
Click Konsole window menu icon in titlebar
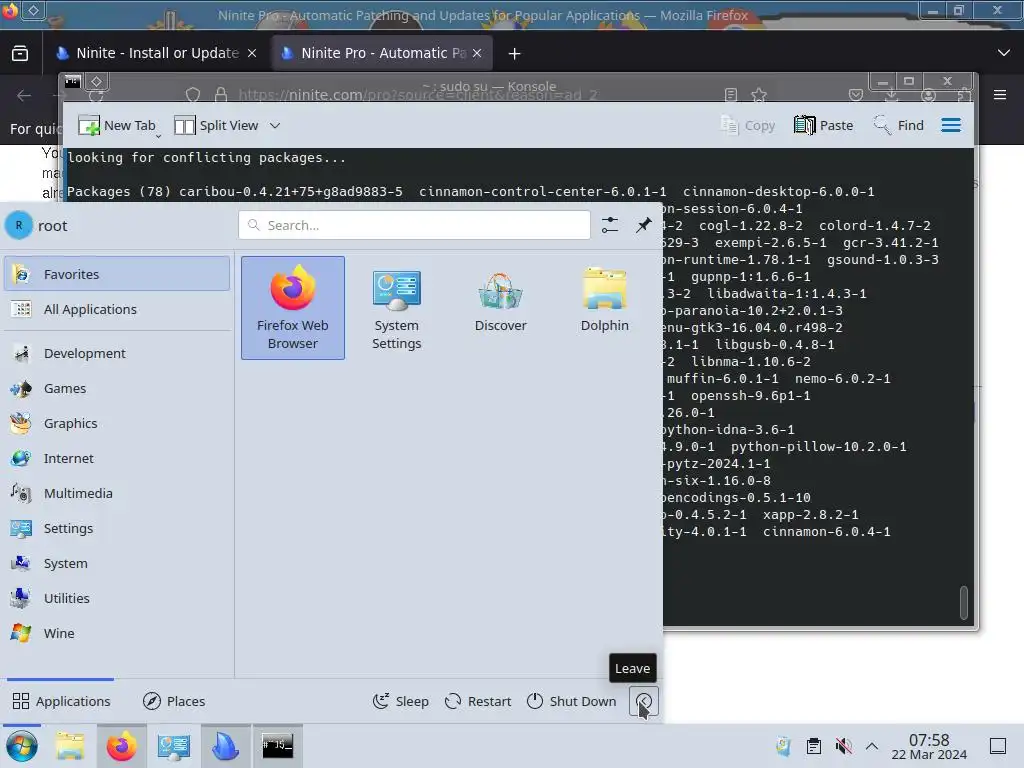tap(72, 82)
